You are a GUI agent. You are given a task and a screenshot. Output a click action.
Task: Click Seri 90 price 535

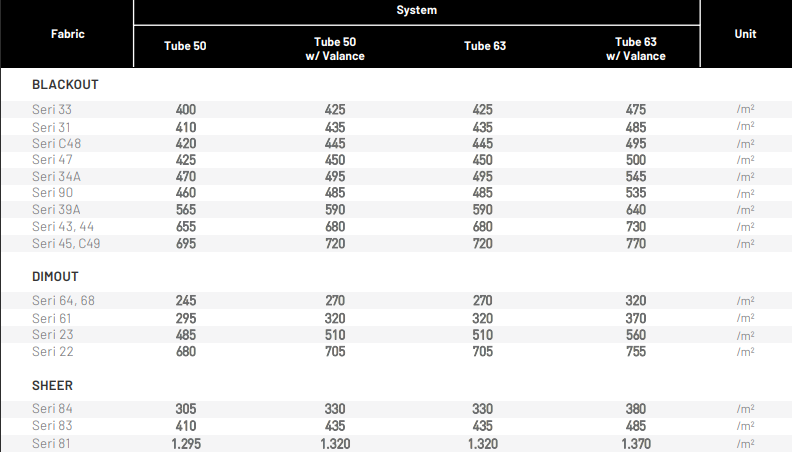pos(636,192)
